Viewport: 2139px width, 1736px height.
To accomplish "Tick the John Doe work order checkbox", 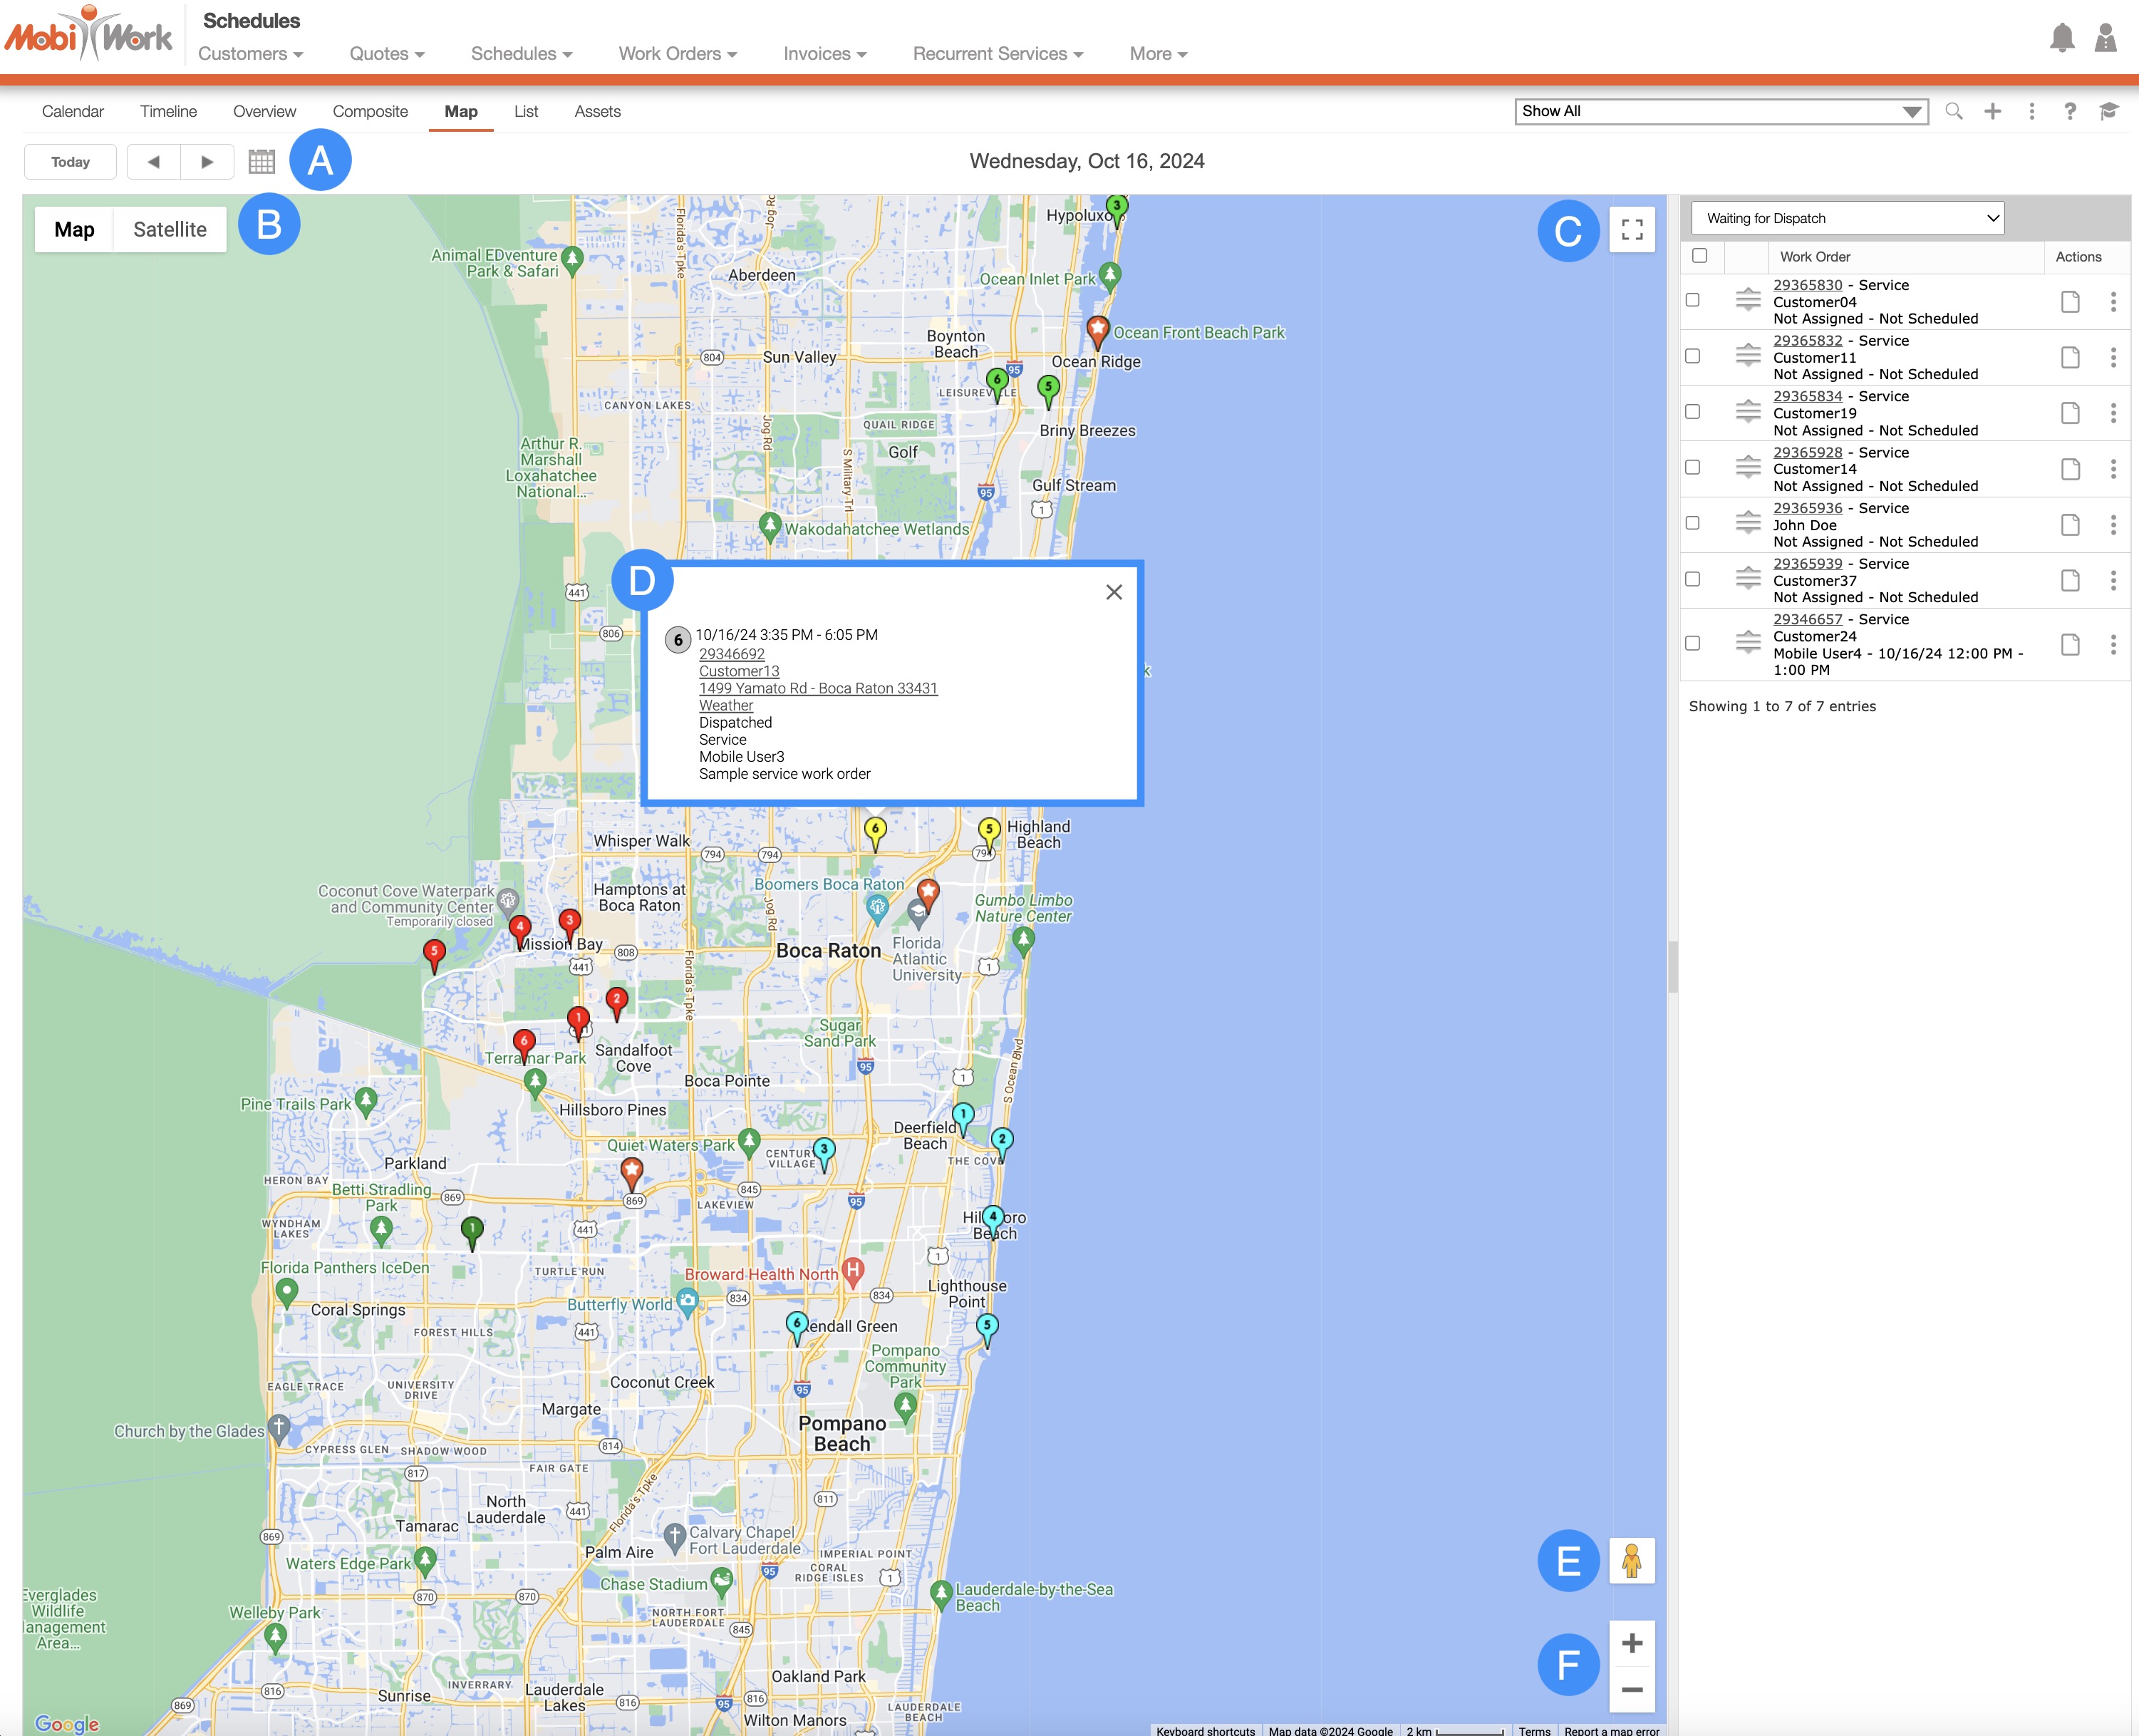I will coord(1692,523).
